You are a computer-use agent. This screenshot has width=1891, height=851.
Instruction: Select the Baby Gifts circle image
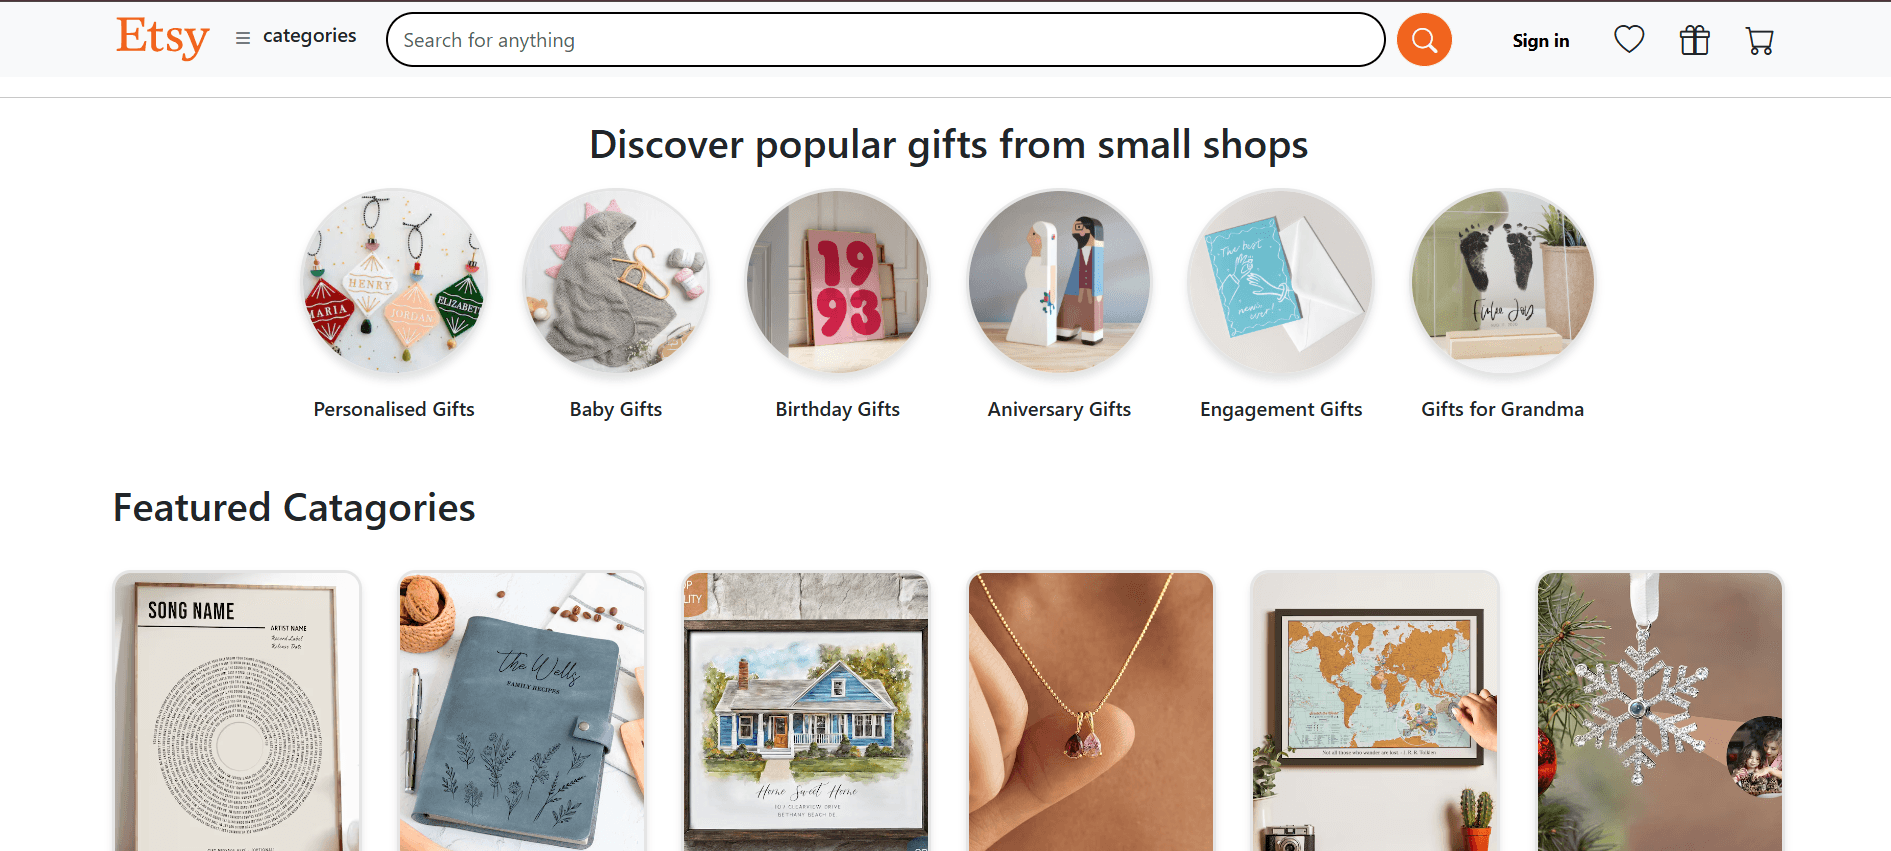click(616, 282)
